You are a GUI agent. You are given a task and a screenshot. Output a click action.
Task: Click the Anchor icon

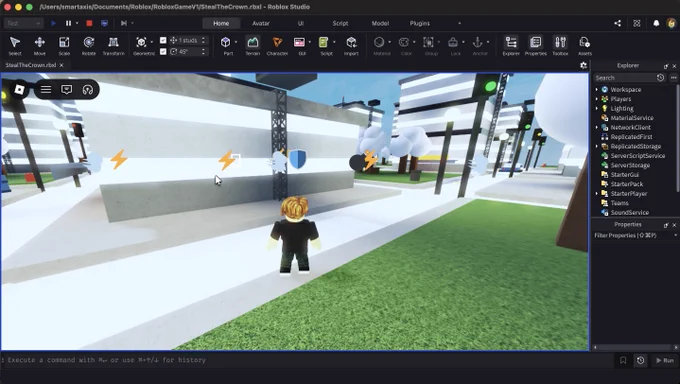click(x=477, y=42)
